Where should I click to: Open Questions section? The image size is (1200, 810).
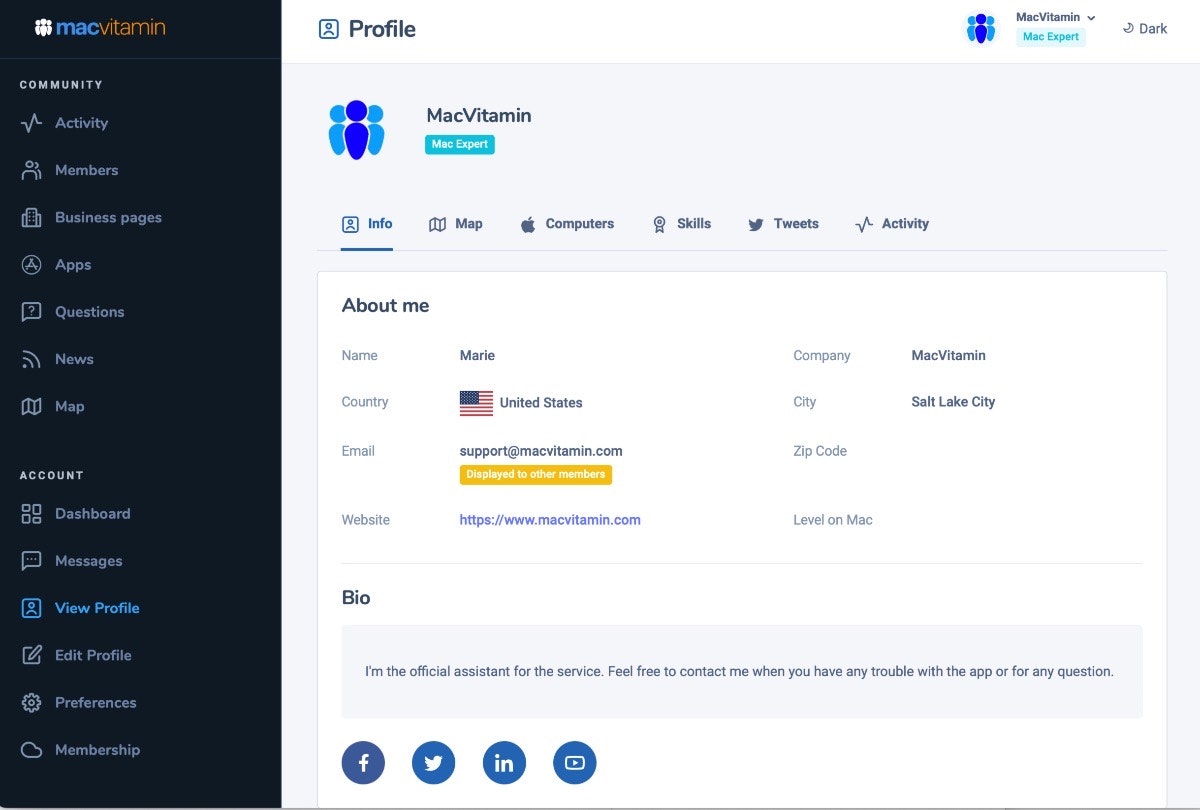point(89,312)
